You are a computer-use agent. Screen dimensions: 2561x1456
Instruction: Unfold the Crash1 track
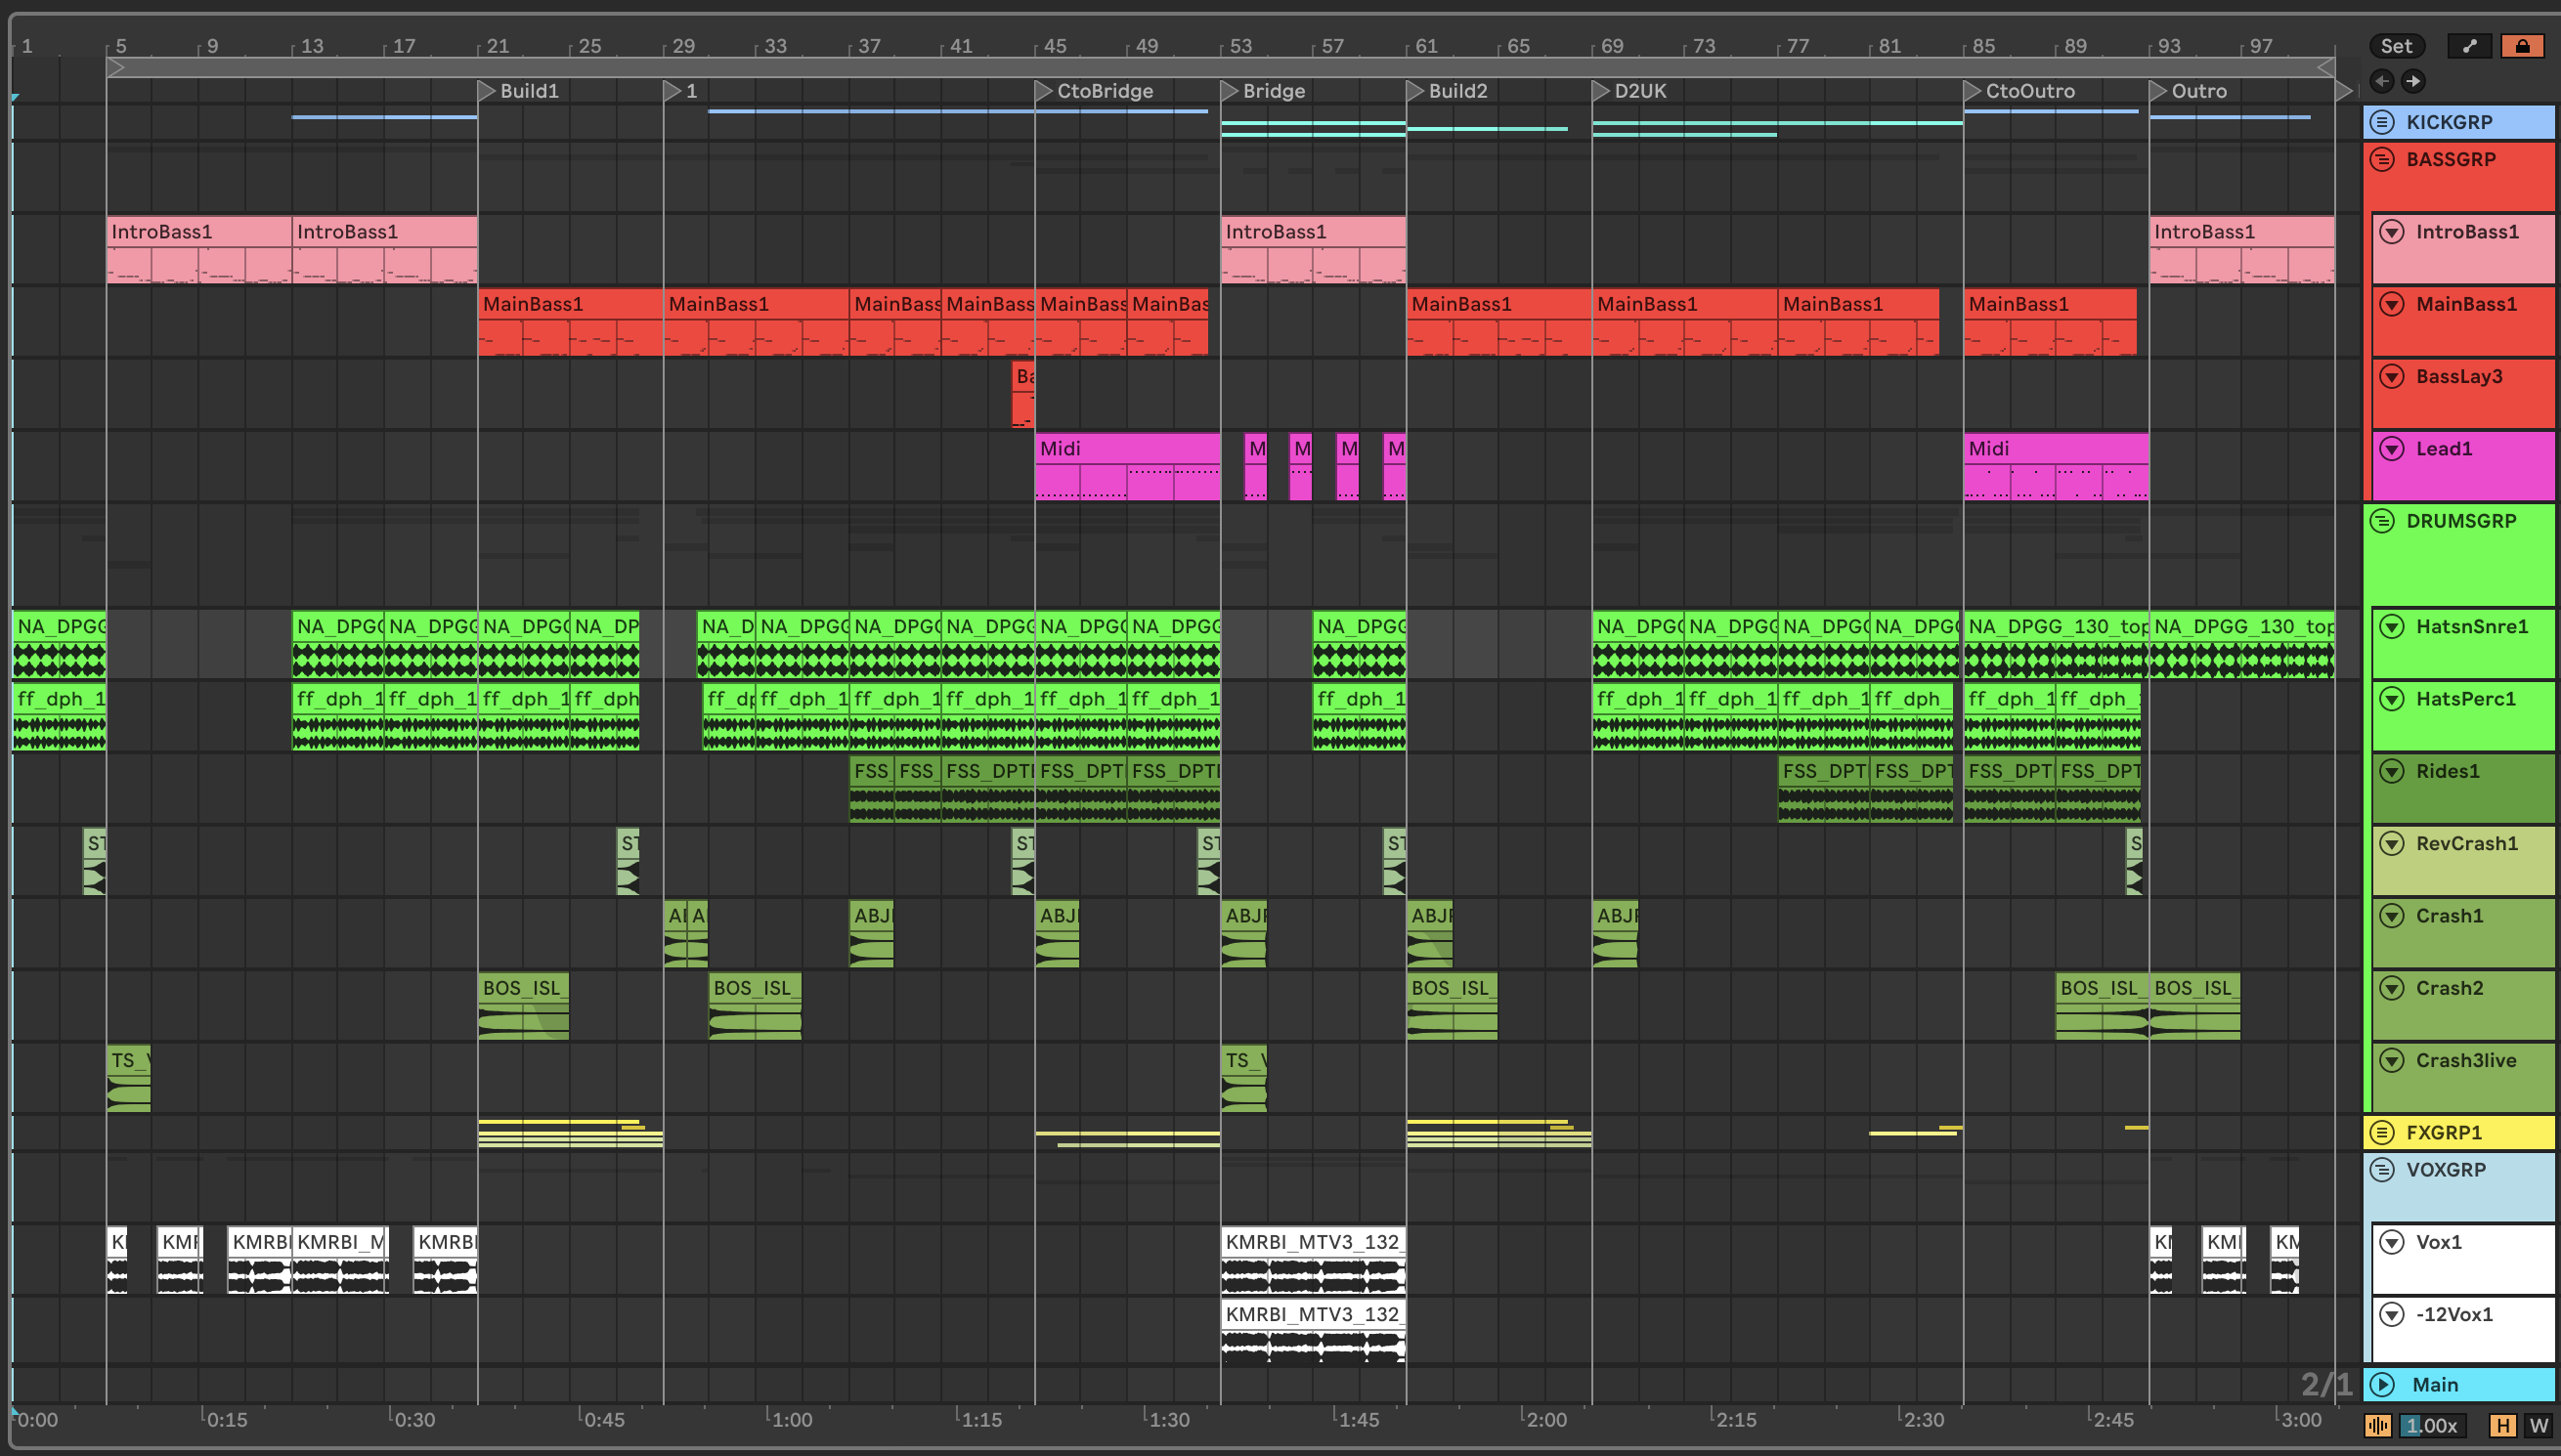tap(2392, 916)
